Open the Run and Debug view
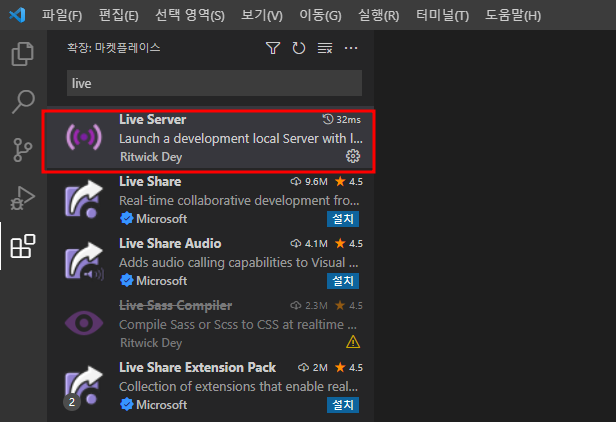Screen dimensions: 616x422 (22, 198)
